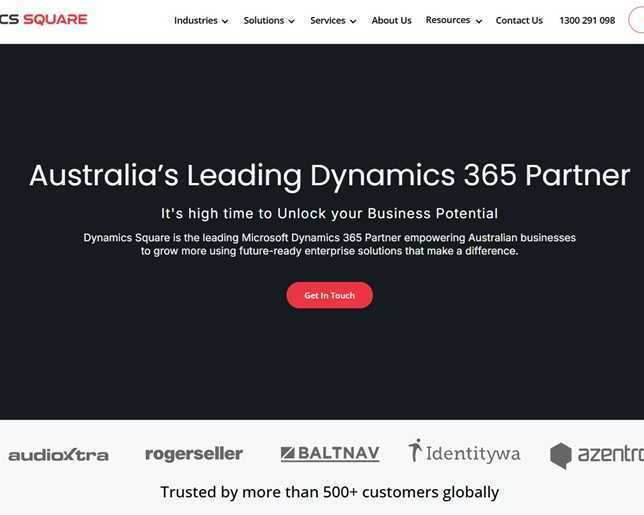The width and height of the screenshot is (644, 515).
Task: Click the rogerseller customer logo
Action: click(194, 454)
